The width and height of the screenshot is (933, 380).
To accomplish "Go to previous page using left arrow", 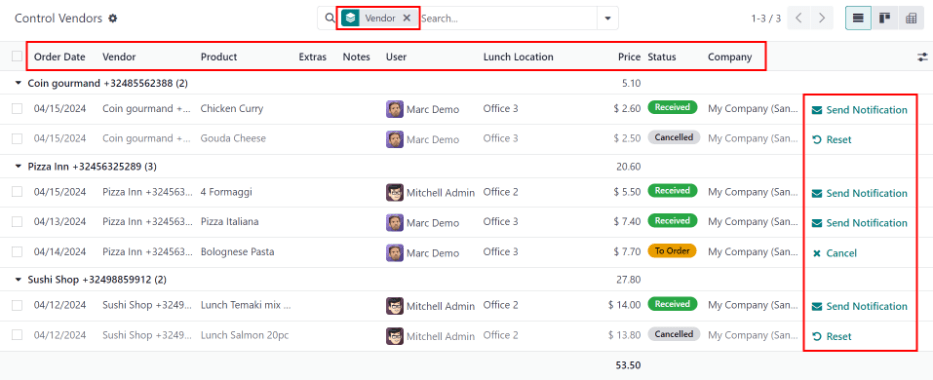I will (799, 18).
